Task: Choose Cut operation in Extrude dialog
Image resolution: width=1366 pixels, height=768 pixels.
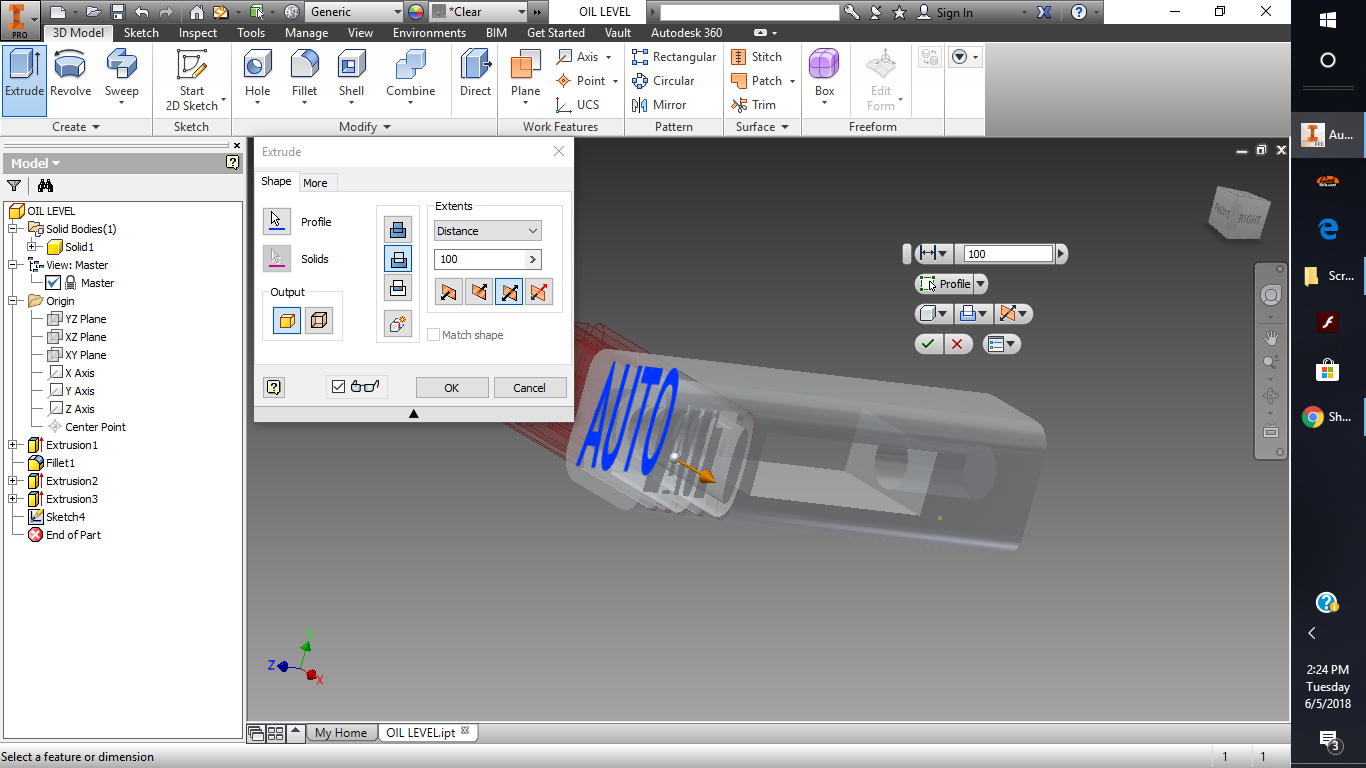Action: click(x=398, y=259)
